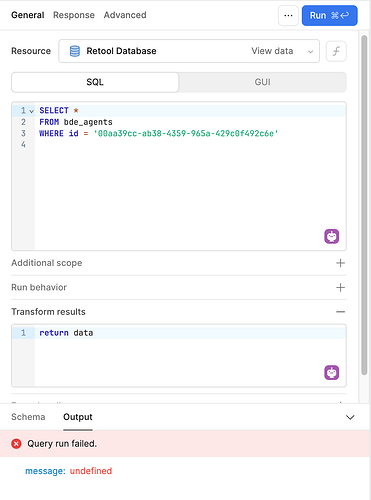
Task: Click the 'Query run failed.' message
Action: [62, 444]
